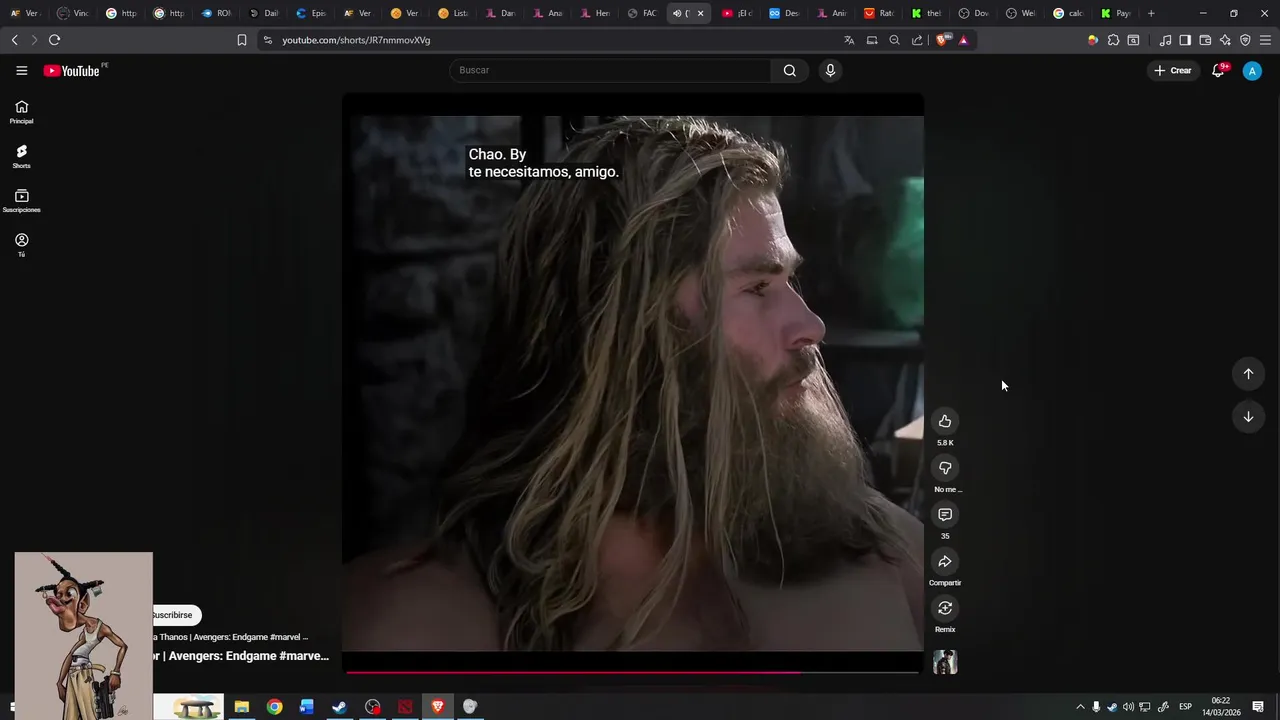Open the media control music note icon
This screenshot has width=1280, height=720.
(1165, 40)
